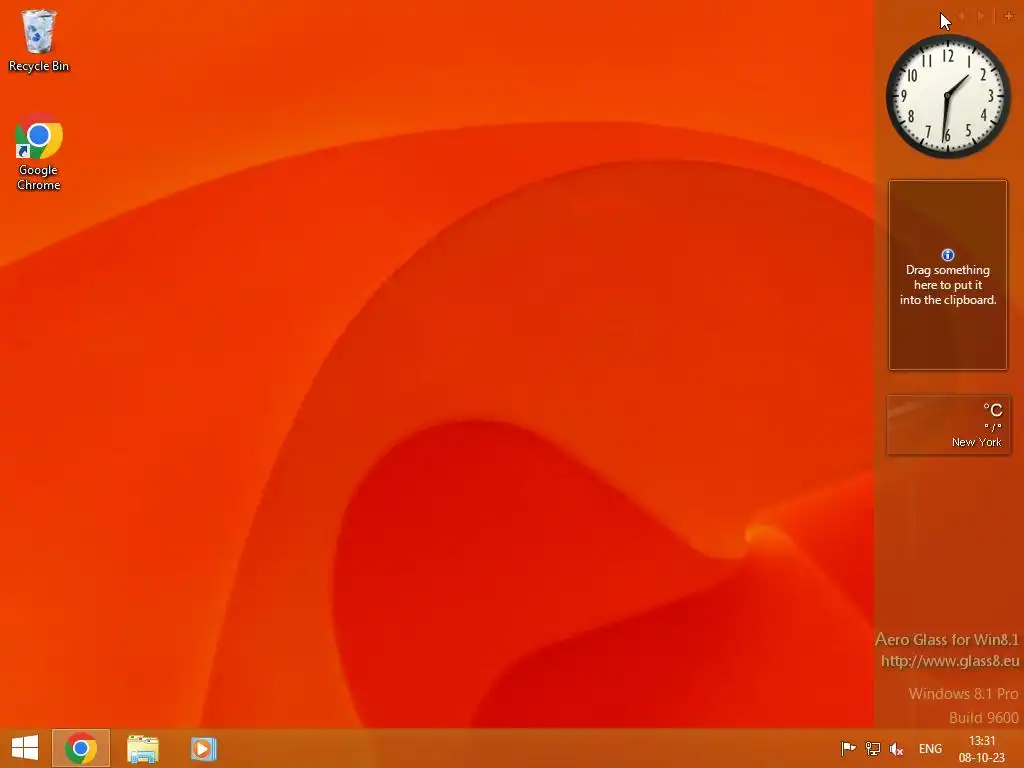
Task: Select the Google Chrome desktop shortcut
Action: [x=39, y=152]
